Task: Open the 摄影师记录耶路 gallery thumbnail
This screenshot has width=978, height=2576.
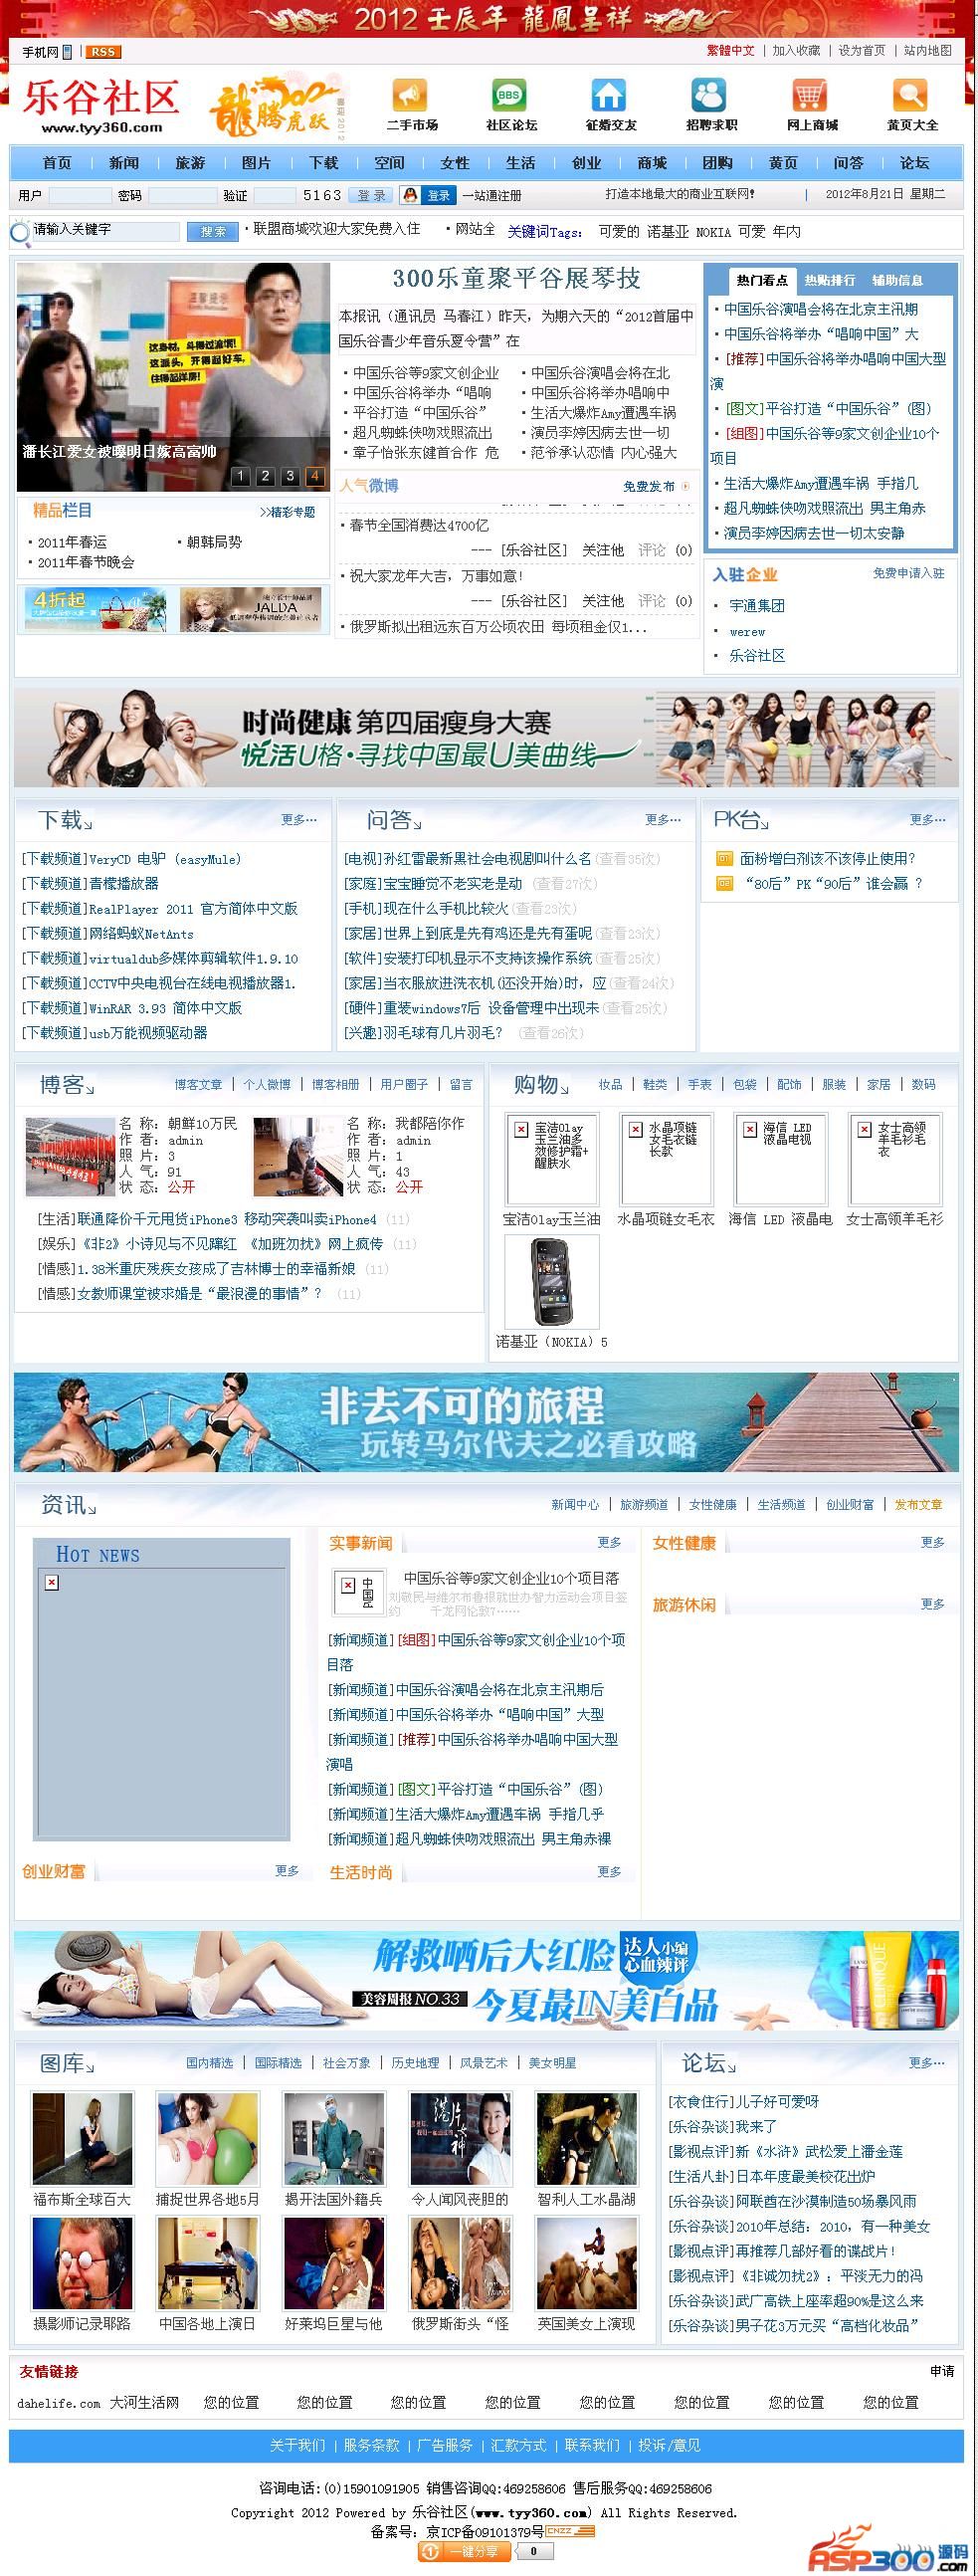Action: (82, 2263)
